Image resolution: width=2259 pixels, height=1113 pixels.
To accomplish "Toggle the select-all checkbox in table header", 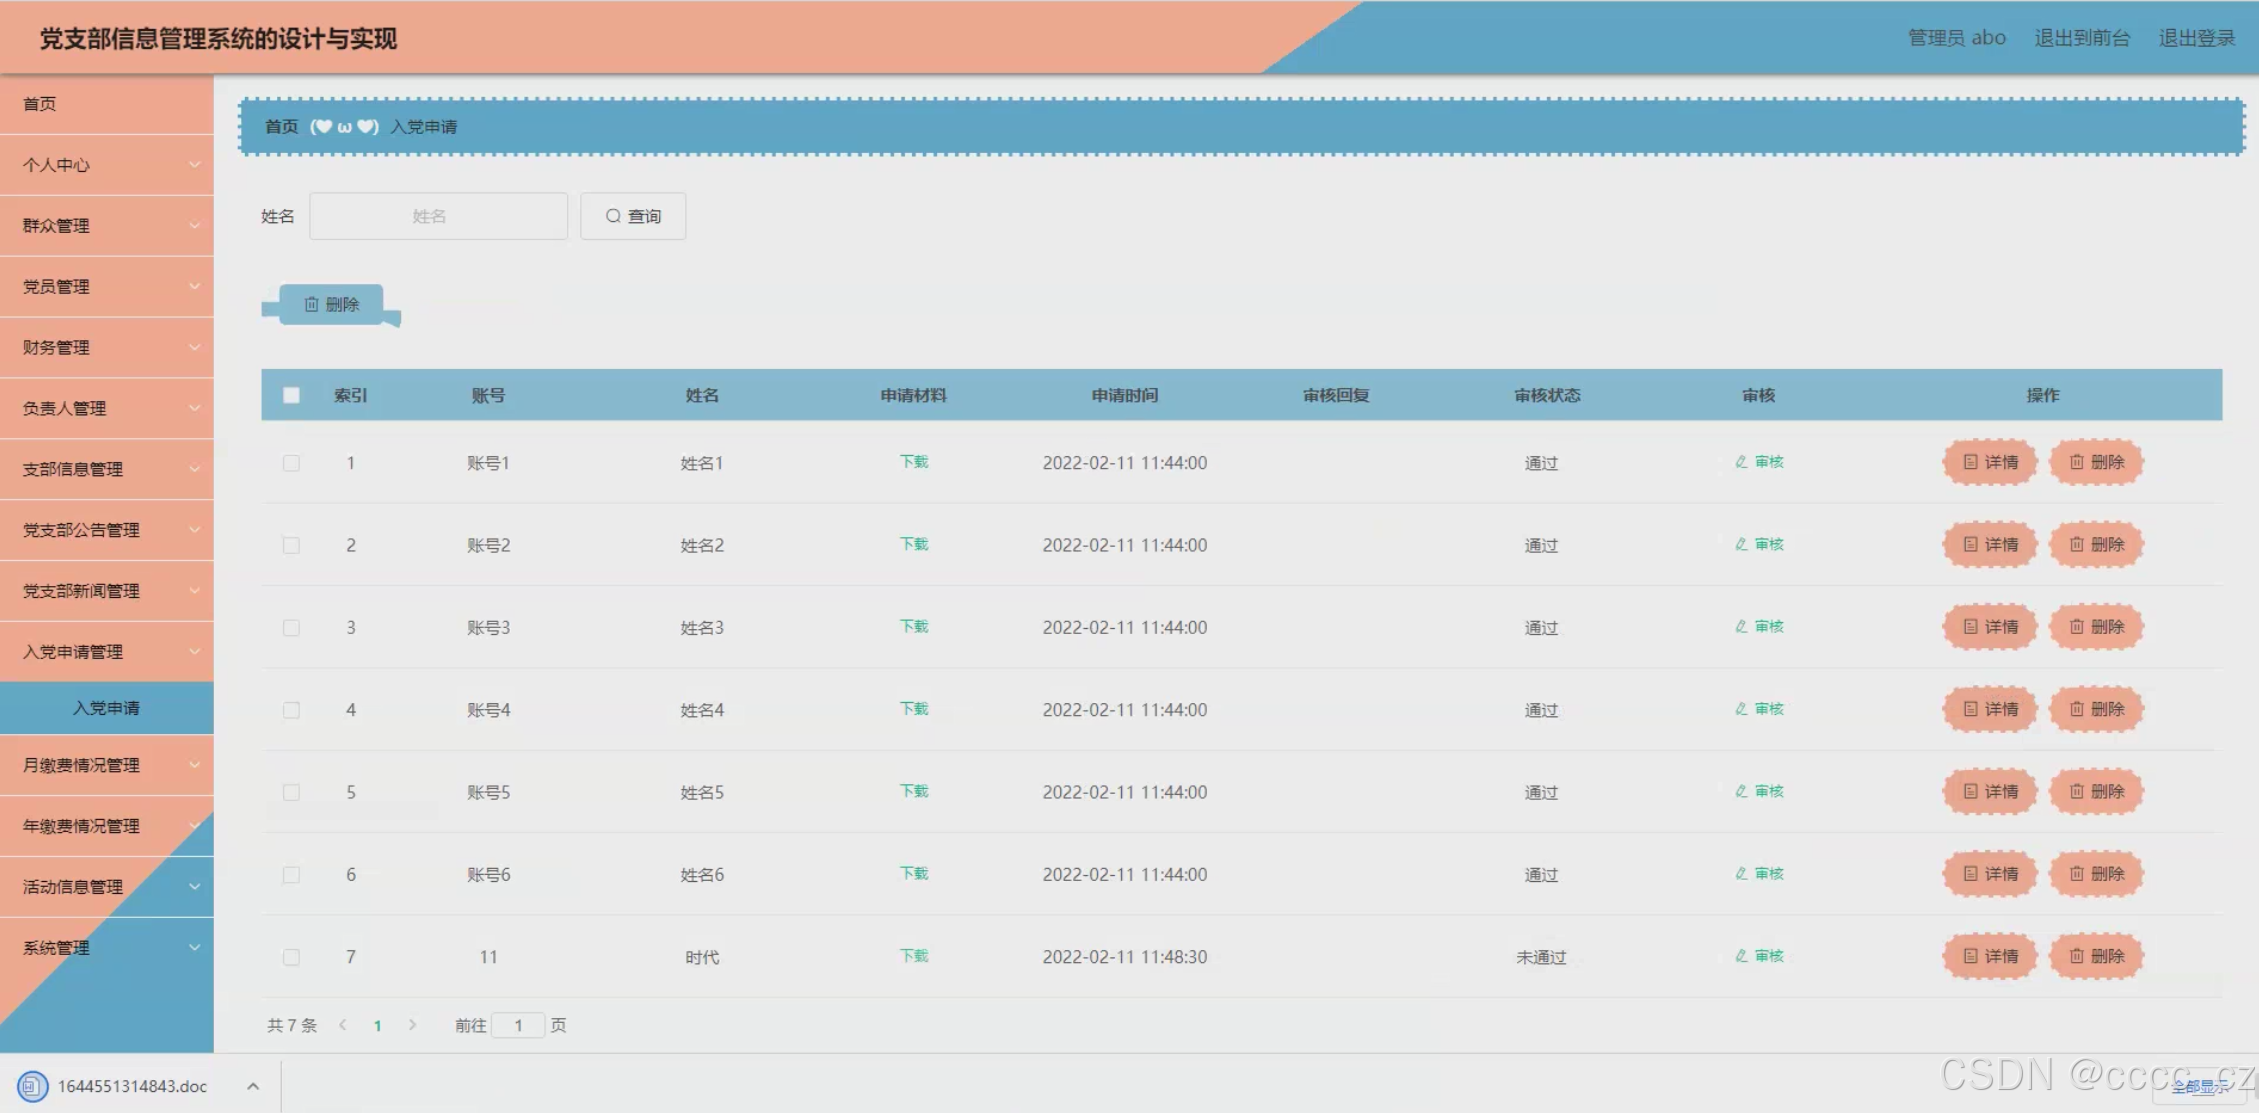I will pos(291,395).
